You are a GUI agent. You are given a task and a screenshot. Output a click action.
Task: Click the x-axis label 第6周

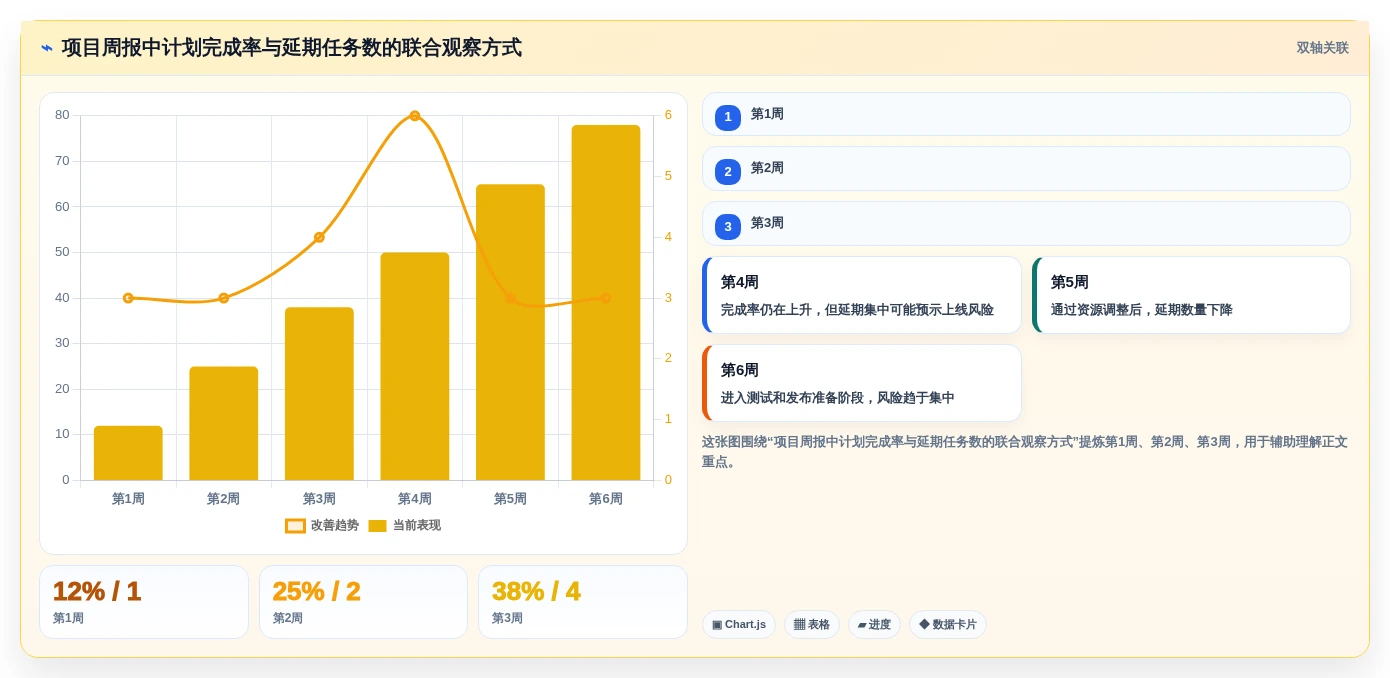606,499
